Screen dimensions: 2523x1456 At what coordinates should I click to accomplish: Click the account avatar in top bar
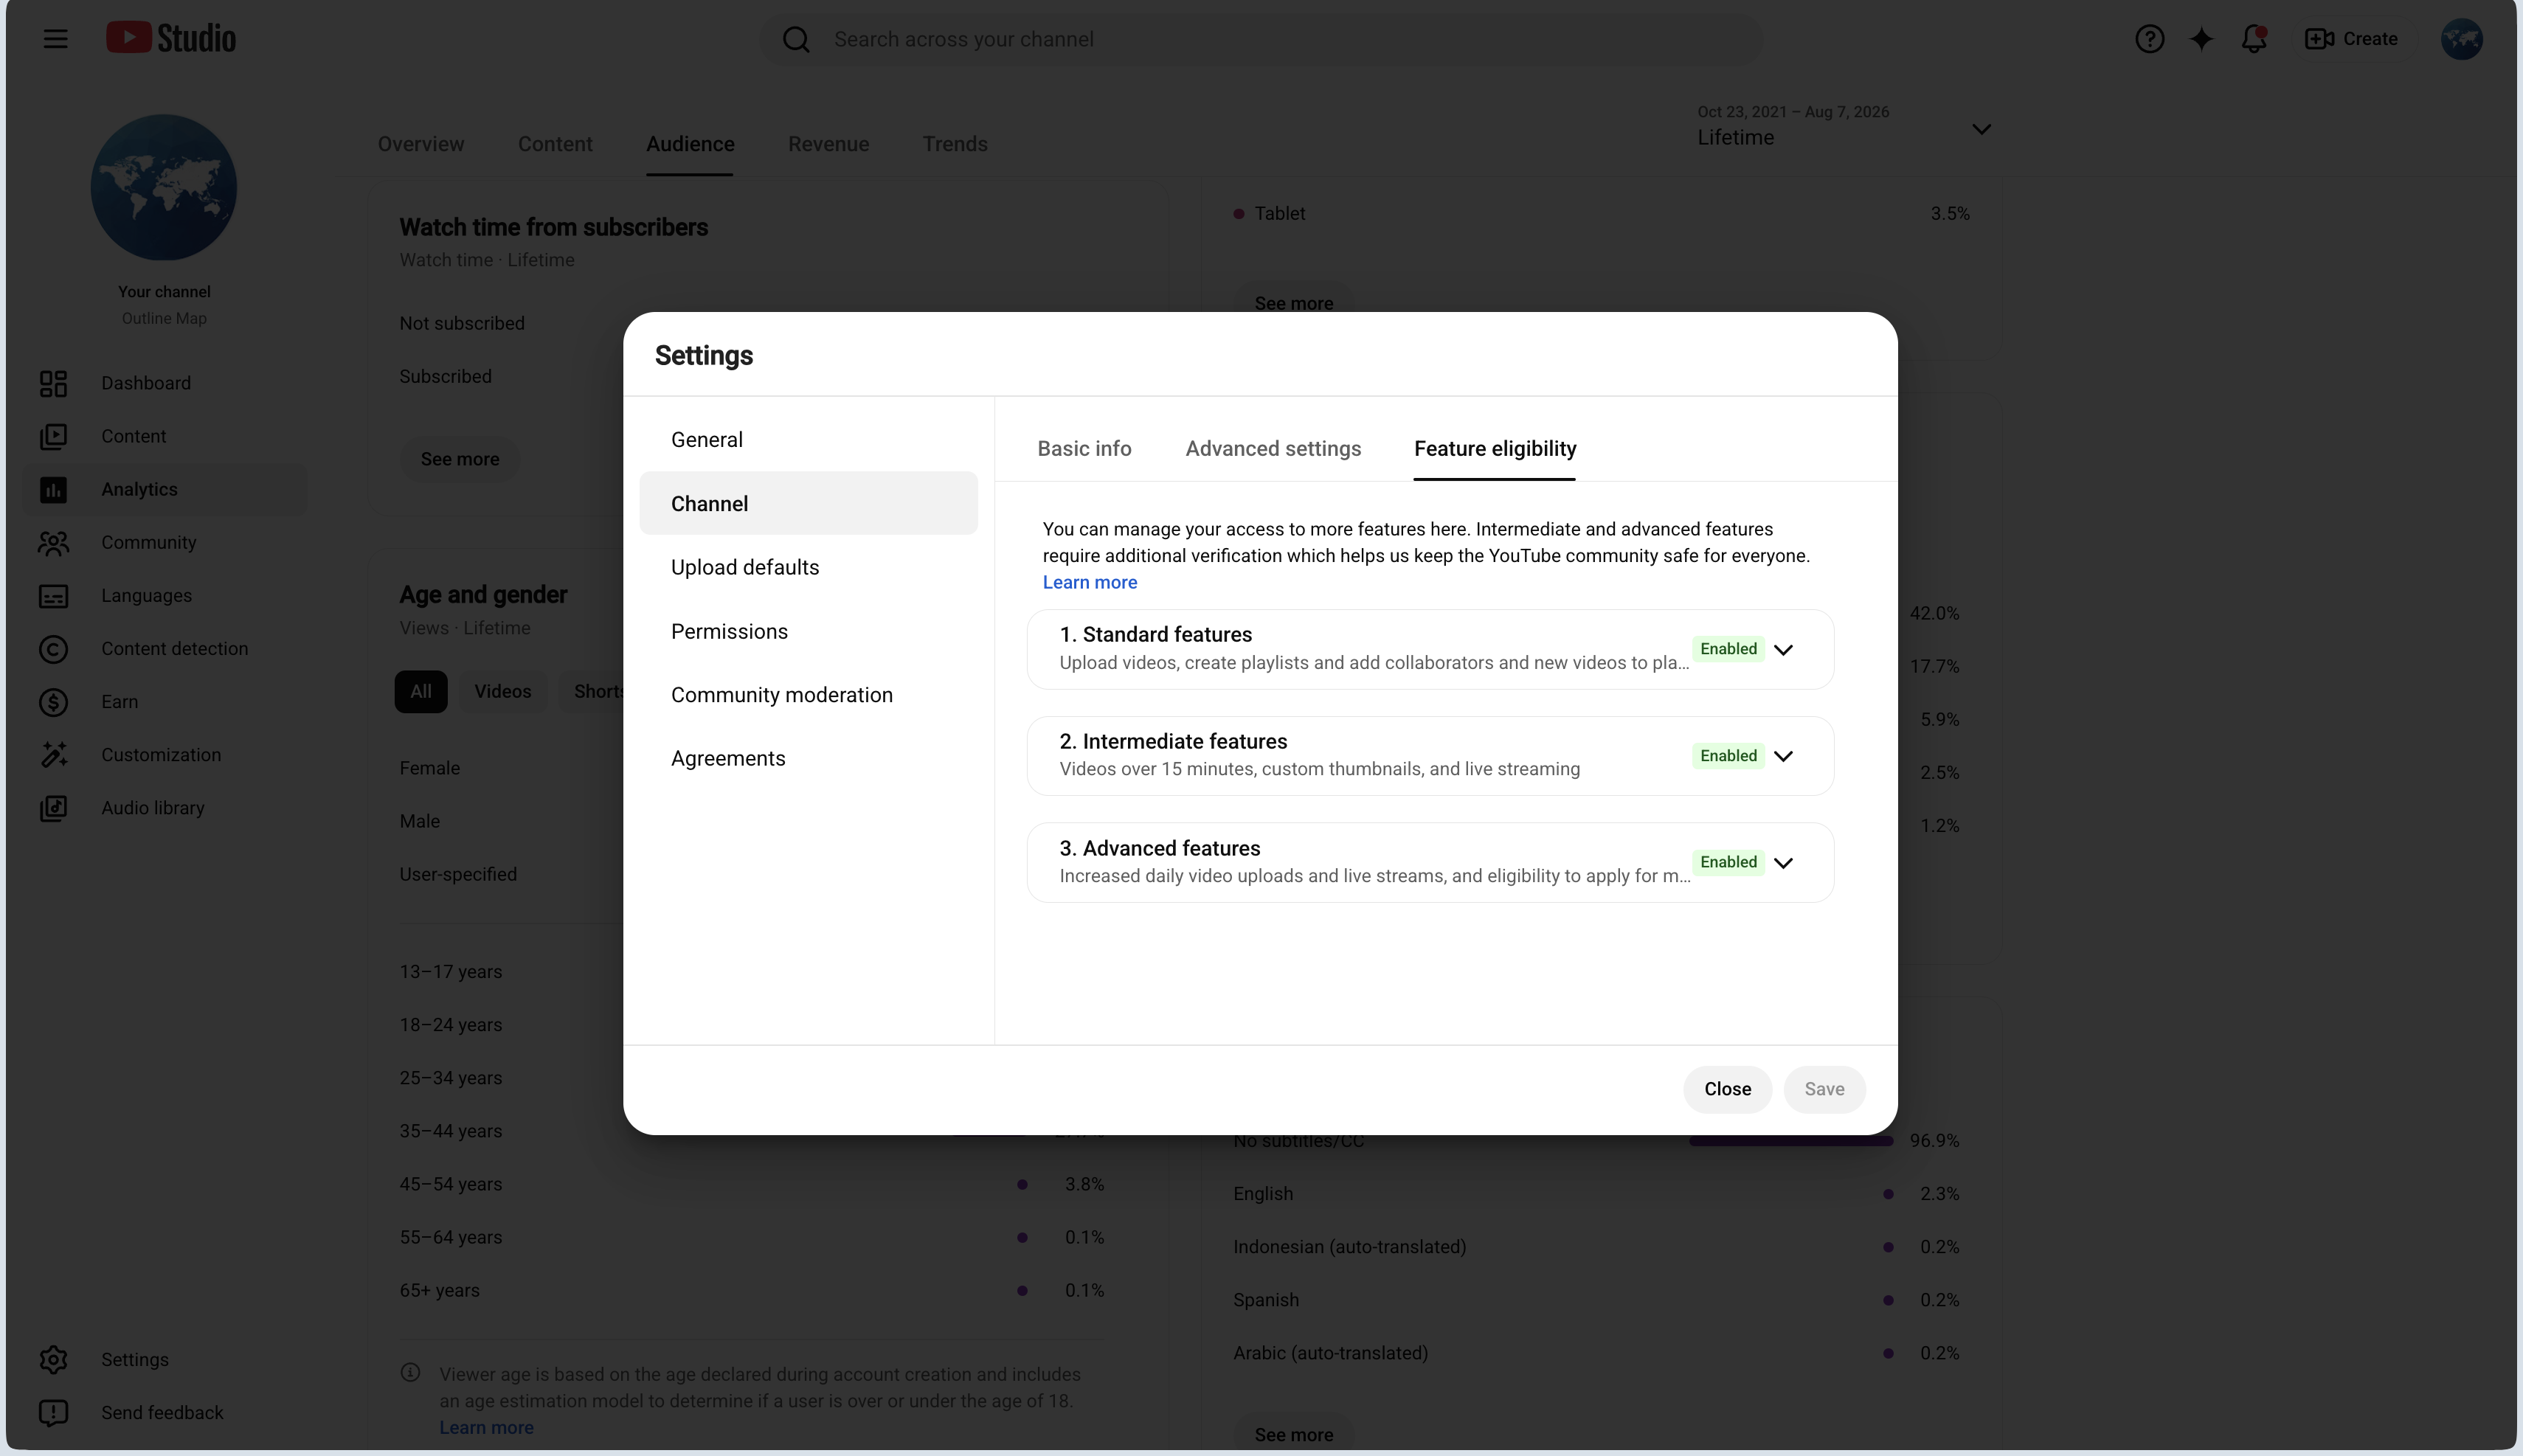click(2461, 39)
